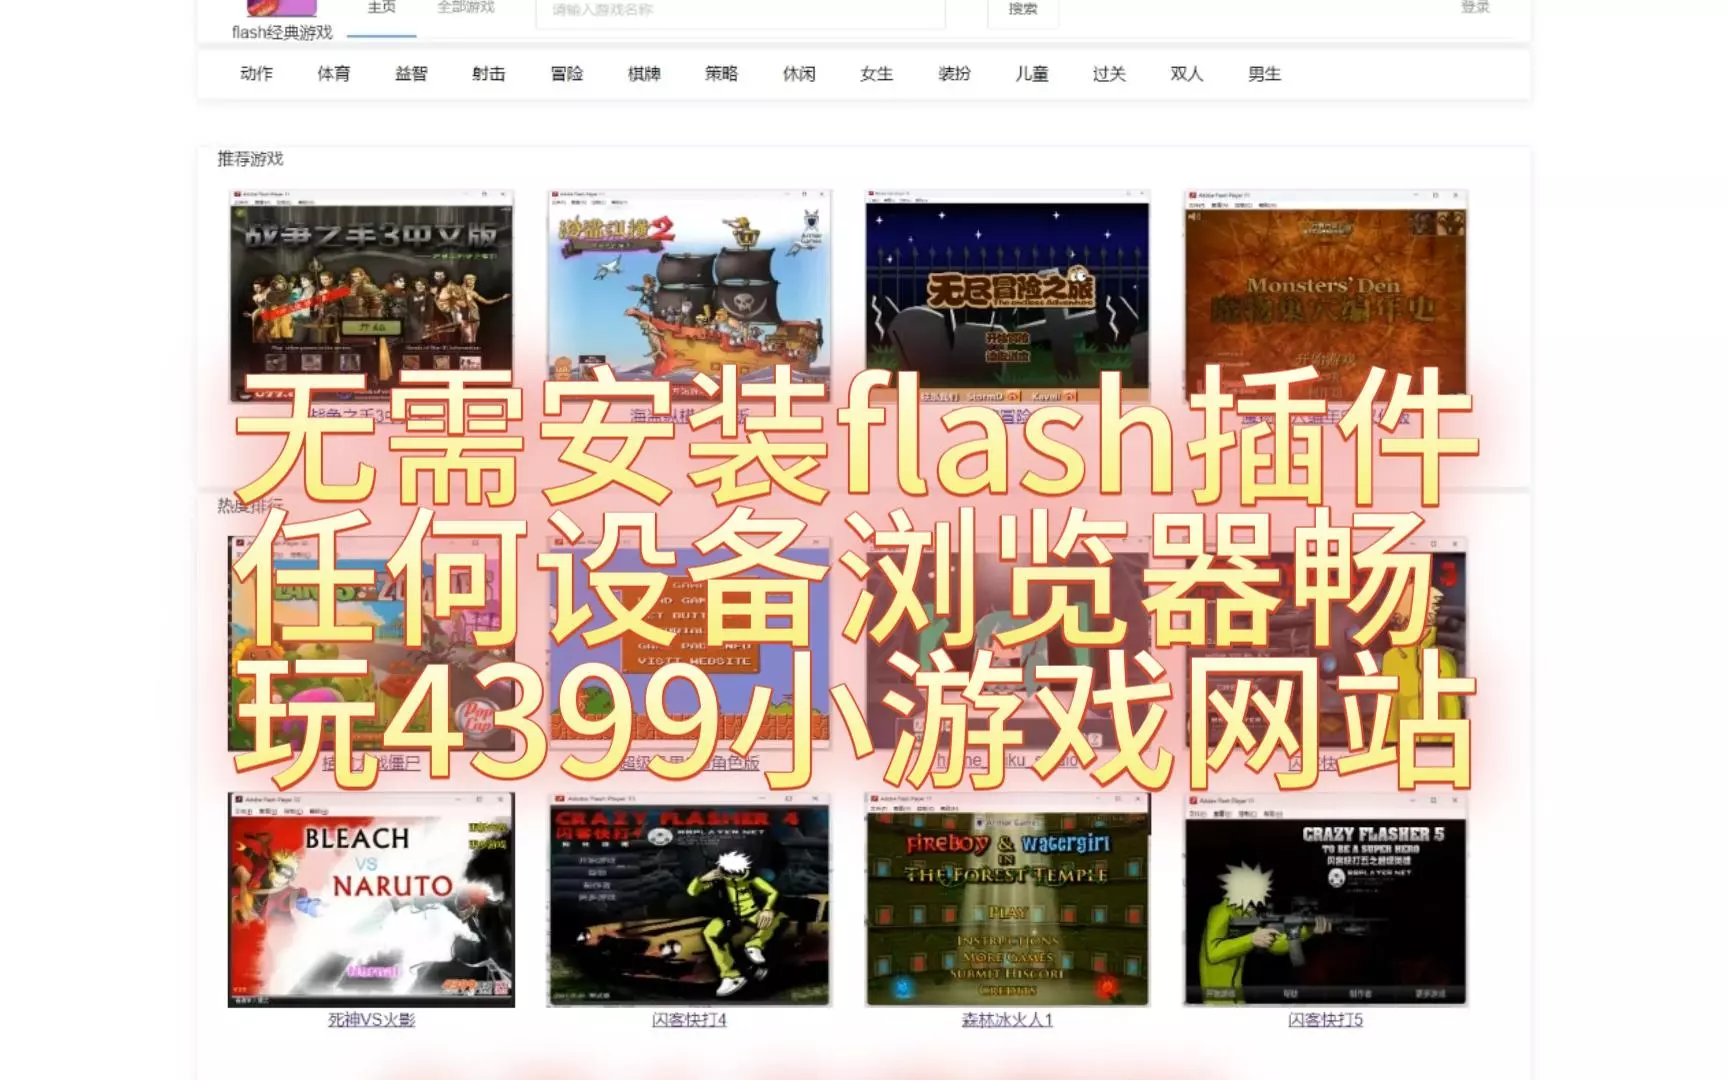Browse the 装扮 category
This screenshot has height=1080, width=1728.
pos(954,73)
